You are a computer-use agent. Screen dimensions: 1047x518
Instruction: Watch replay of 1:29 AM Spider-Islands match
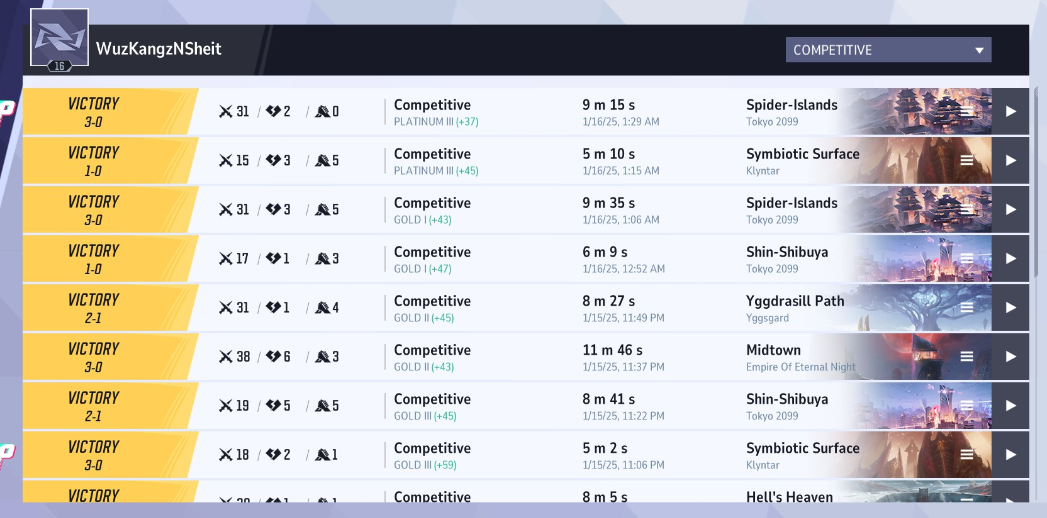point(1010,112)
